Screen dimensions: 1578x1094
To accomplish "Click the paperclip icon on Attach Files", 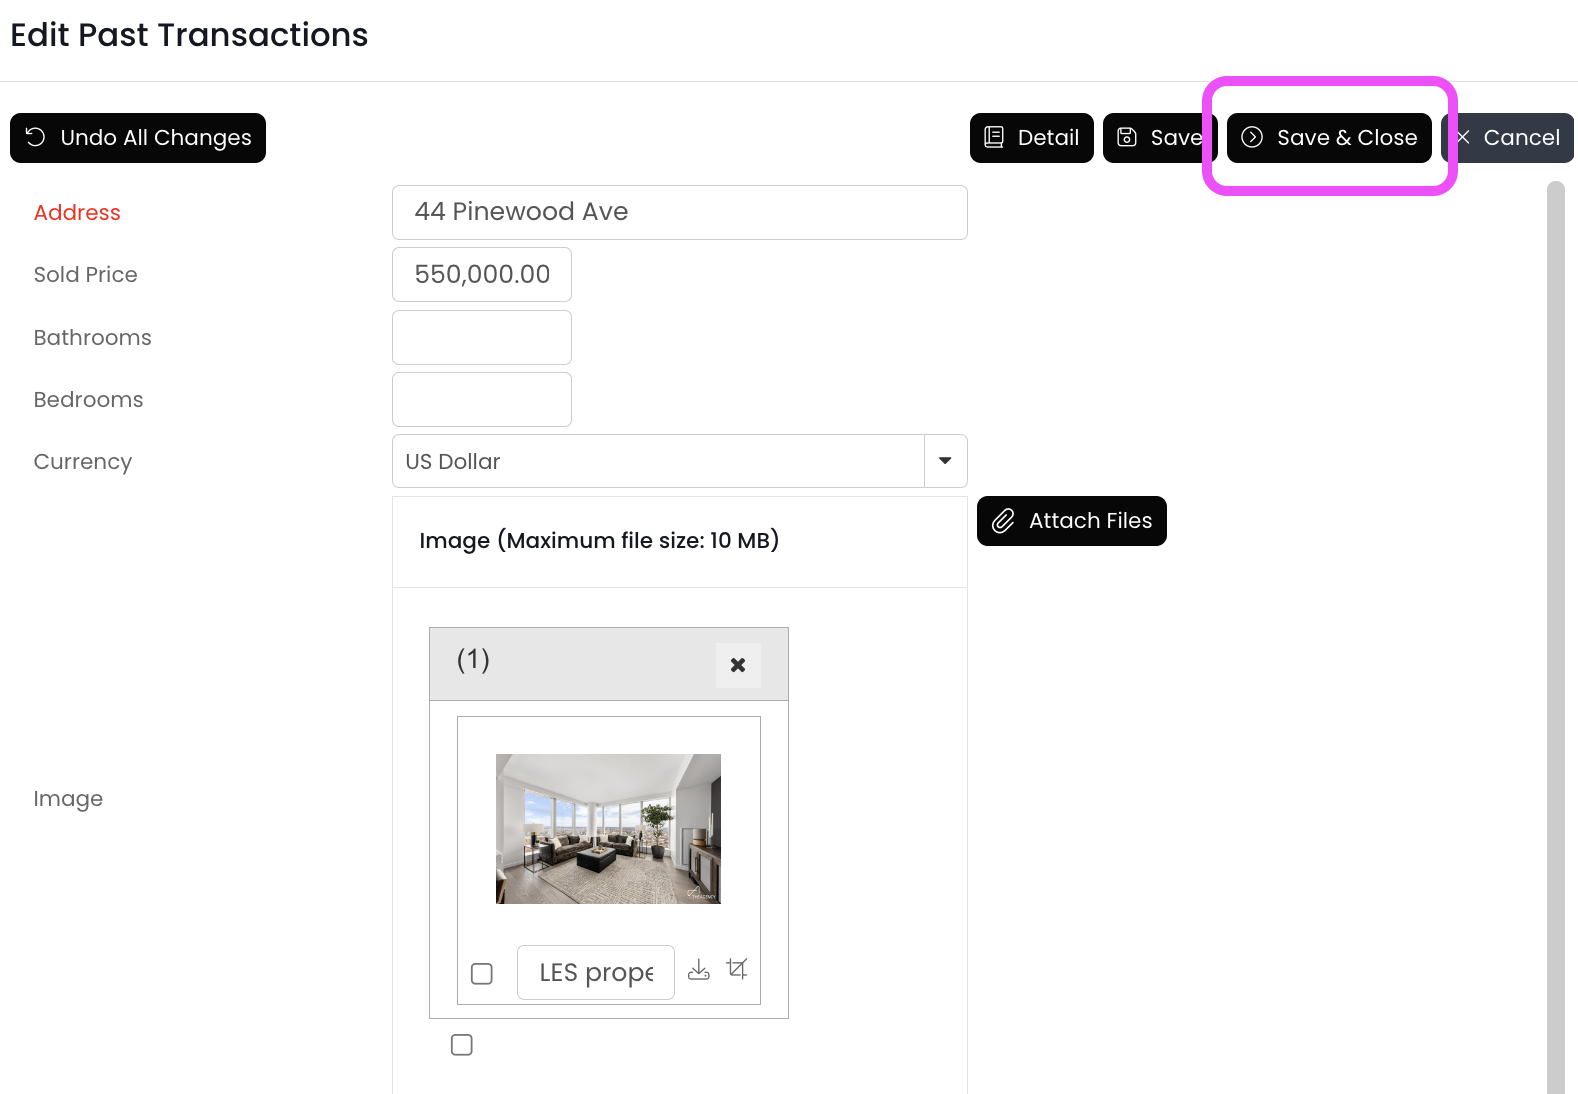I will click(x=1003, y=521).
